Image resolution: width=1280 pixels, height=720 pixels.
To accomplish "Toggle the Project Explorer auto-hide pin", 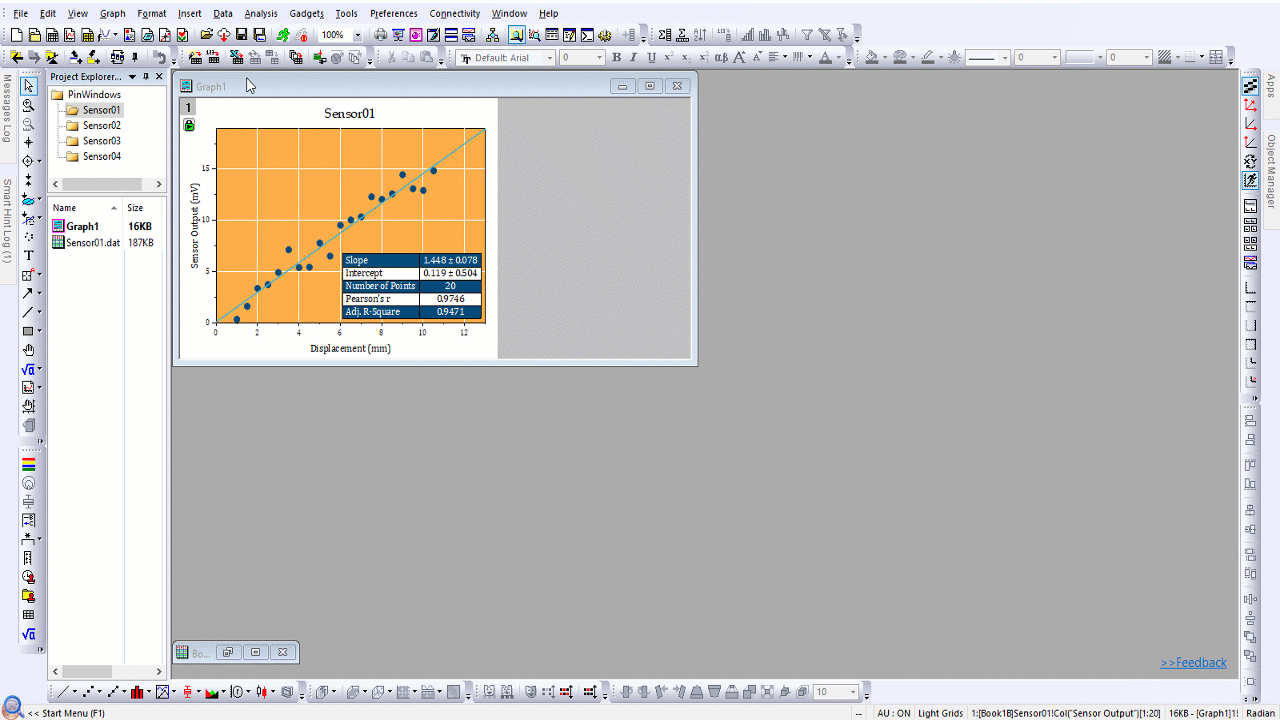I will (146, 77).
